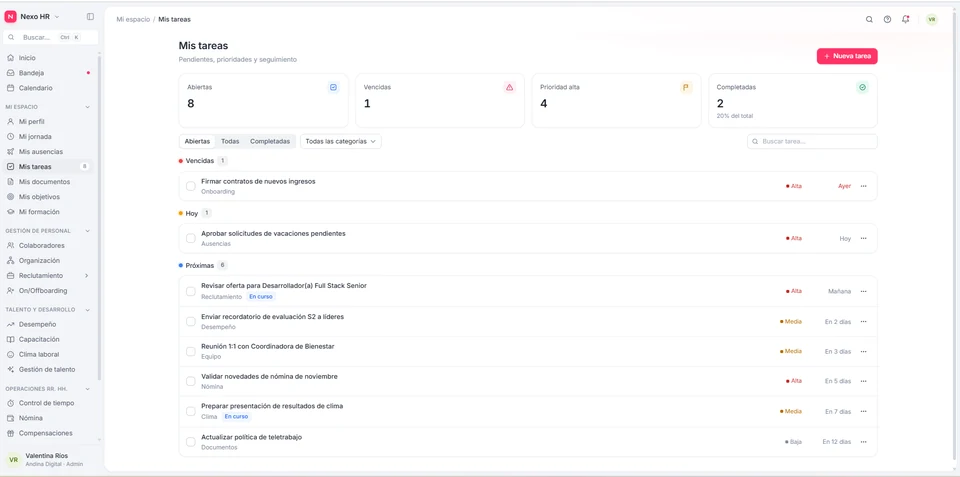Toggle the sidebar collapse icon

[x=90, y=17]
